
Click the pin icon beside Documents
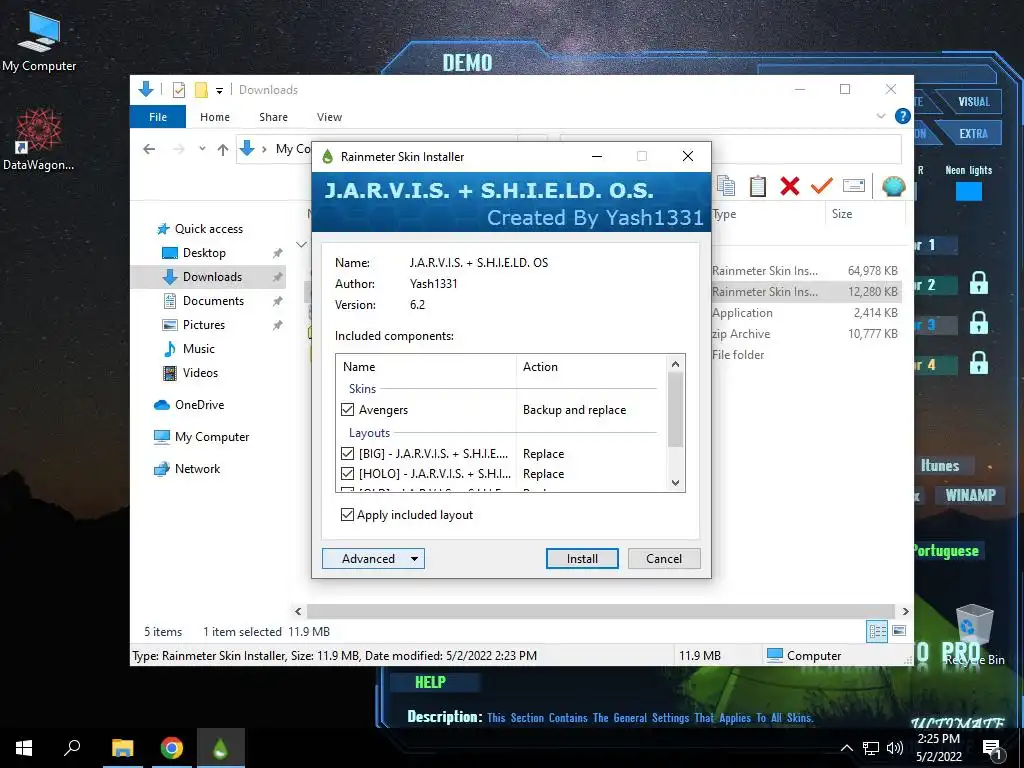(278, 301)
